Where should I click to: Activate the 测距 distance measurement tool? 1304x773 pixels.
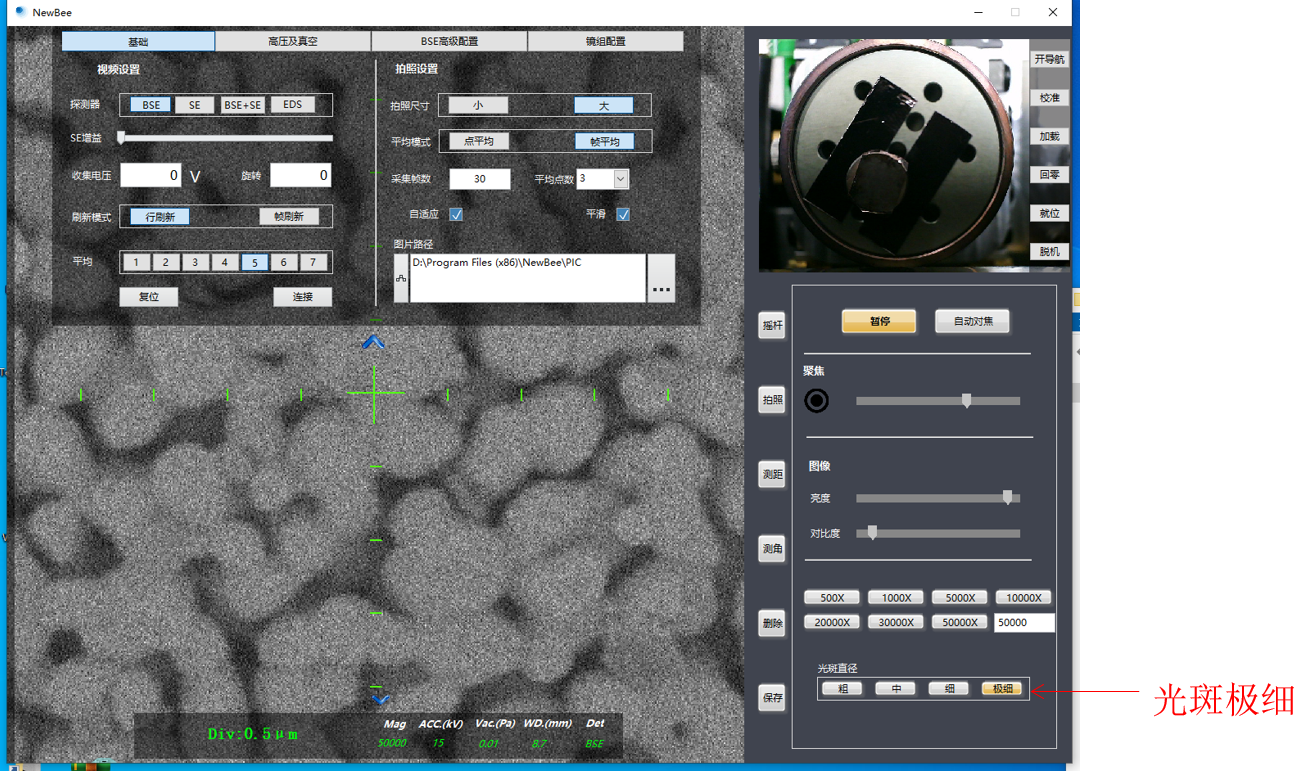772,474
